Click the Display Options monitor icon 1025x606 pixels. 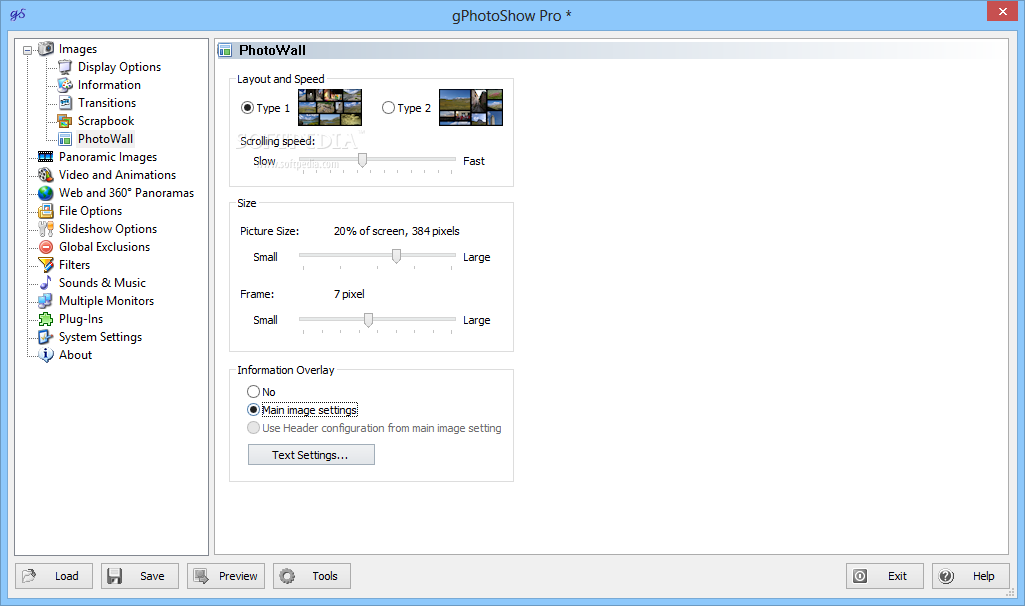coord(65,67)
